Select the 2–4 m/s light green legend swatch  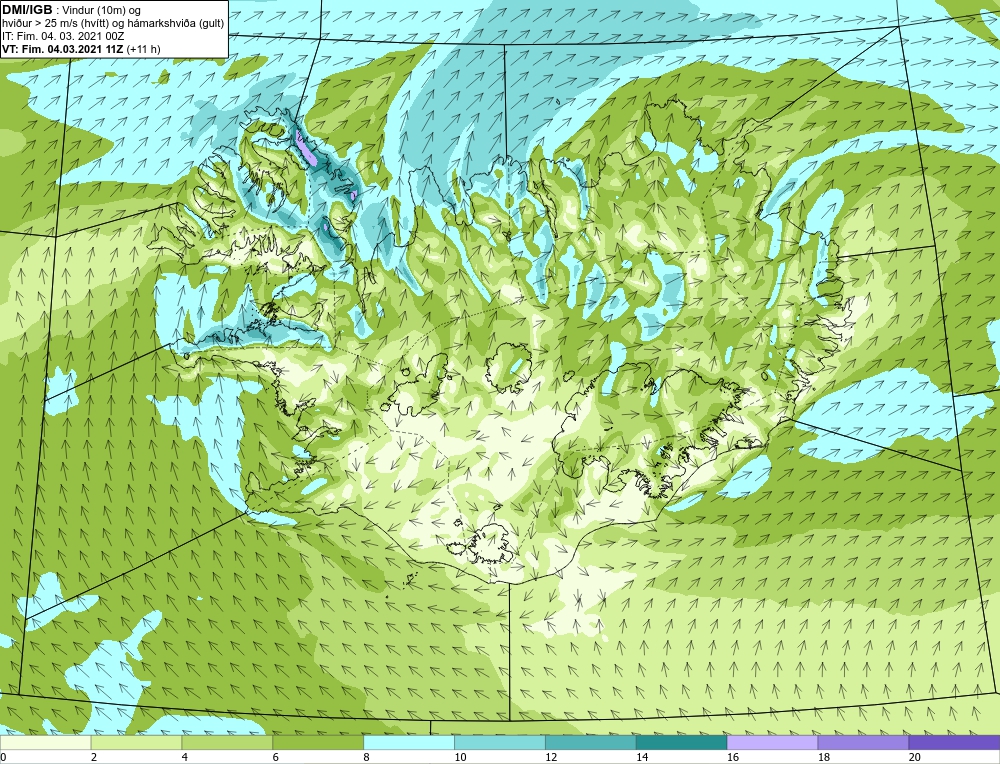(x=136, y=743)
